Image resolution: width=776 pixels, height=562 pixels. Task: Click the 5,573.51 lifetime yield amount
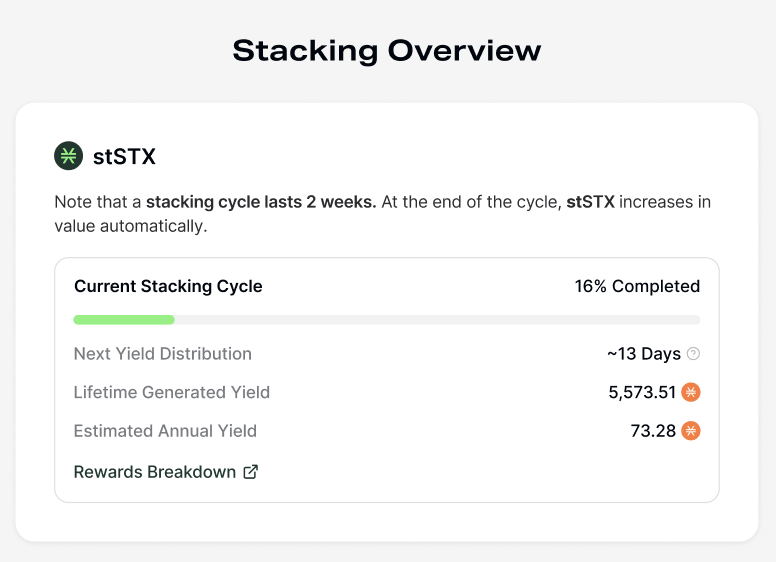point(642,392)
